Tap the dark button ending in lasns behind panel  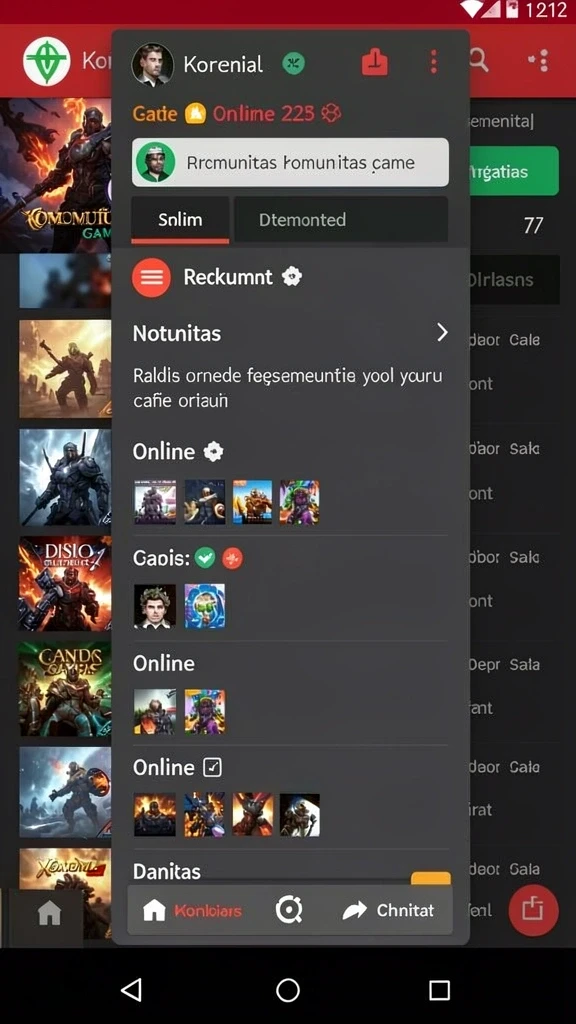[514, 280]
